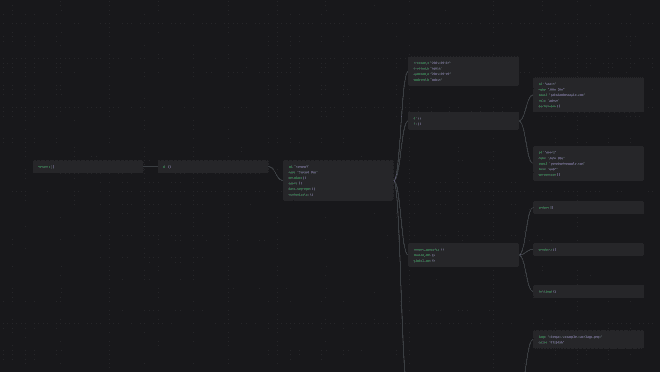This screenshot has height=372, width=660.
Task: Select the three-row node with three children
Action: click(463, 255)
